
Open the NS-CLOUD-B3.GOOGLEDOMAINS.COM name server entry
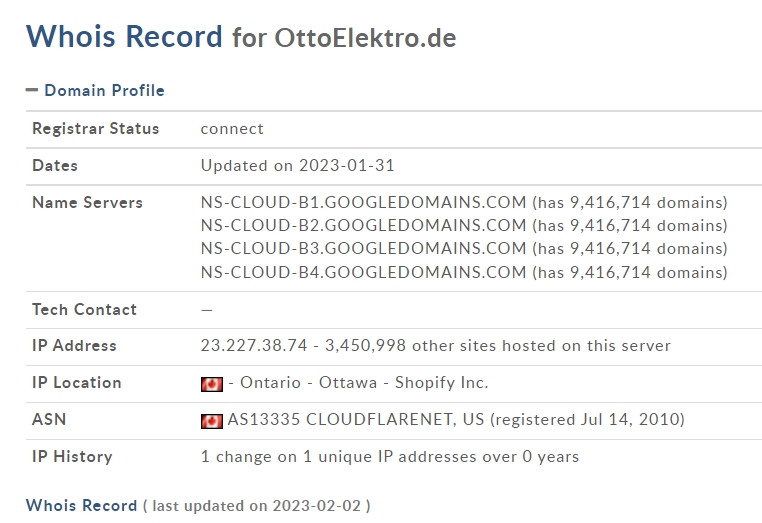click(364, 248)
